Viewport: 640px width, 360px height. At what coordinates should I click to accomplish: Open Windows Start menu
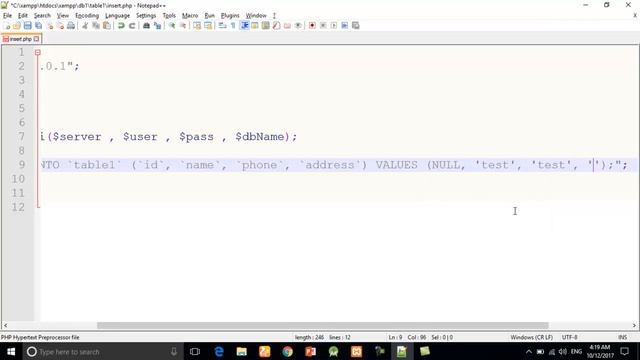[x=11, y=351]
